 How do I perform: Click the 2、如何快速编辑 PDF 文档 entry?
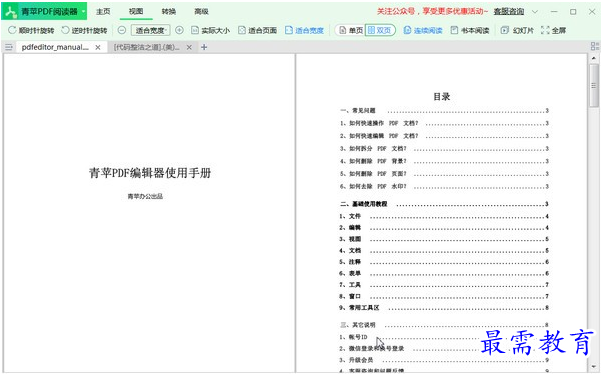pyautogui.click(x=444, y=136)
